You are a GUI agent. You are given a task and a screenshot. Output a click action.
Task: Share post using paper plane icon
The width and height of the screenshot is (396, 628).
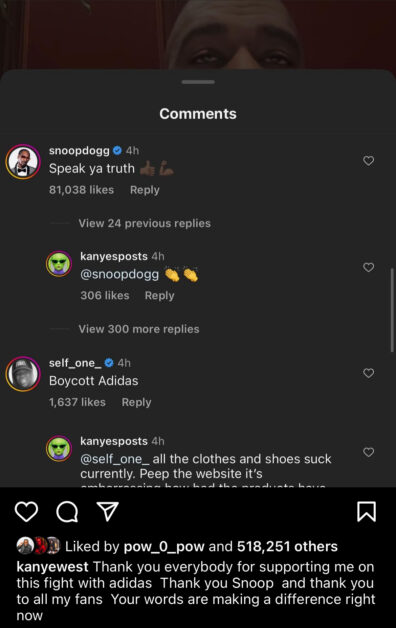click(x=108, y=511)
